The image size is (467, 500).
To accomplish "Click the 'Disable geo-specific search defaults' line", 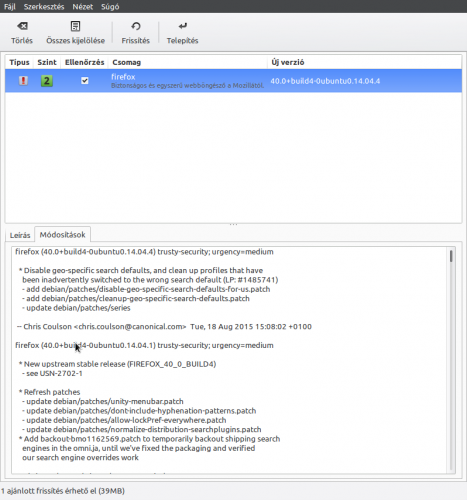I will (141, 270).
